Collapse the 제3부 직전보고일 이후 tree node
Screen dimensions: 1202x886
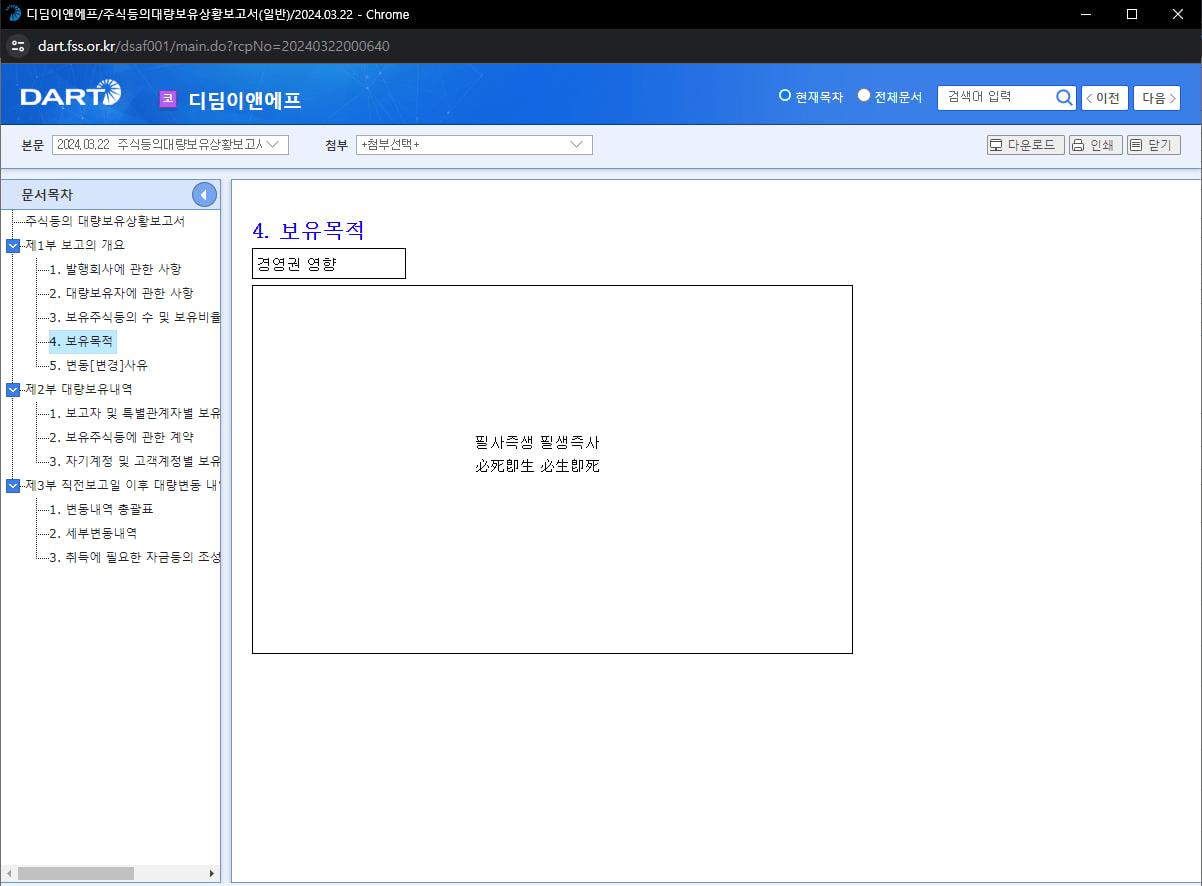12,485
